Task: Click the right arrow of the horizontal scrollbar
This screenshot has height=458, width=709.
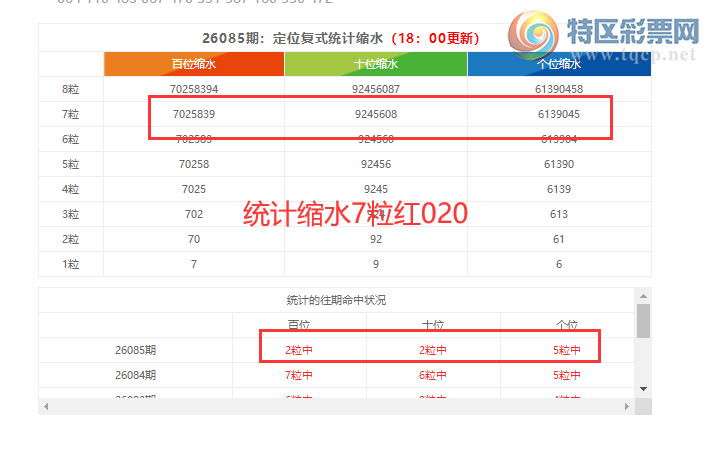Action: [627, 406]
